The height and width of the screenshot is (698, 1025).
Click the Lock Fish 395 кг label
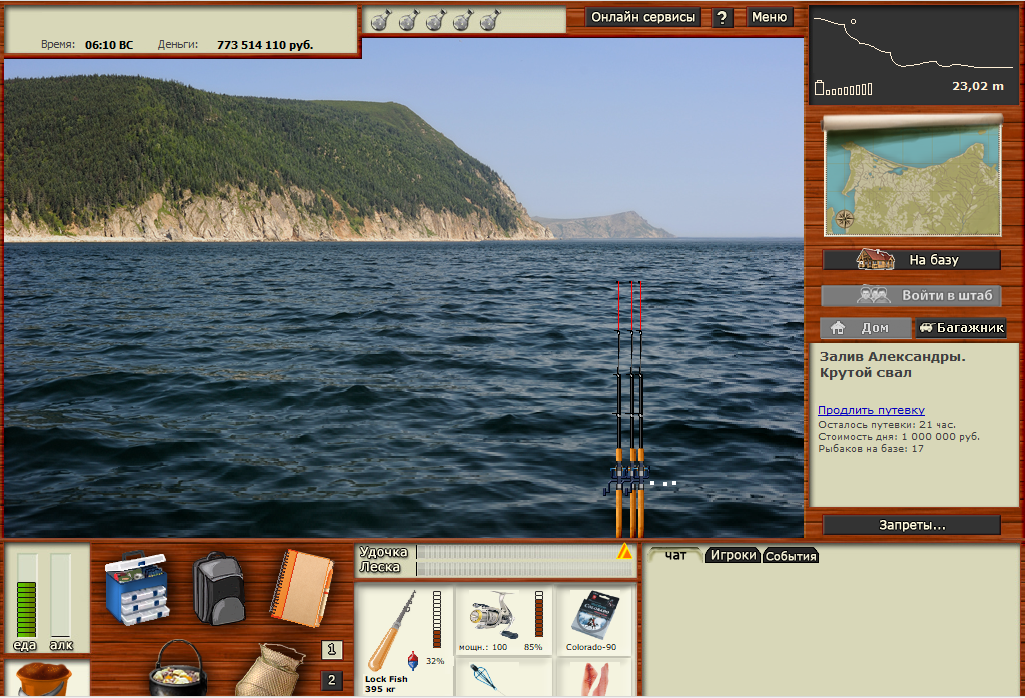(386, 684)
